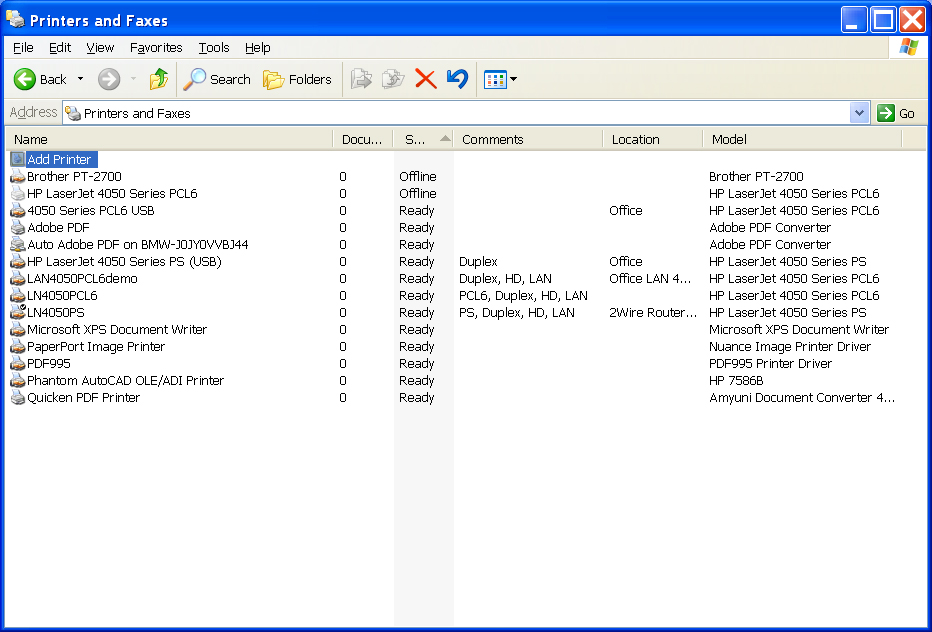Select the Quicken PDF Printer icon
This screenshot has height=632, width=932.
(x=17, y=398)
